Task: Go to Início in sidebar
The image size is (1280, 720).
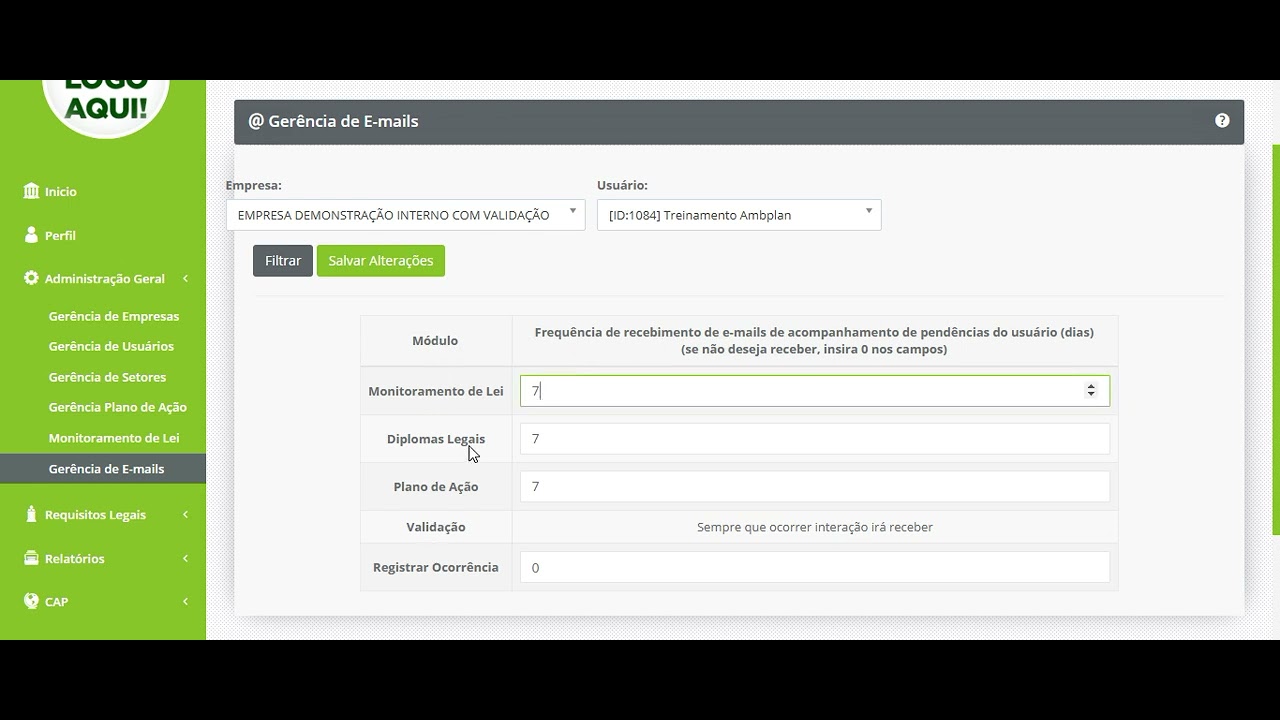Action: (x=60, y=192)
